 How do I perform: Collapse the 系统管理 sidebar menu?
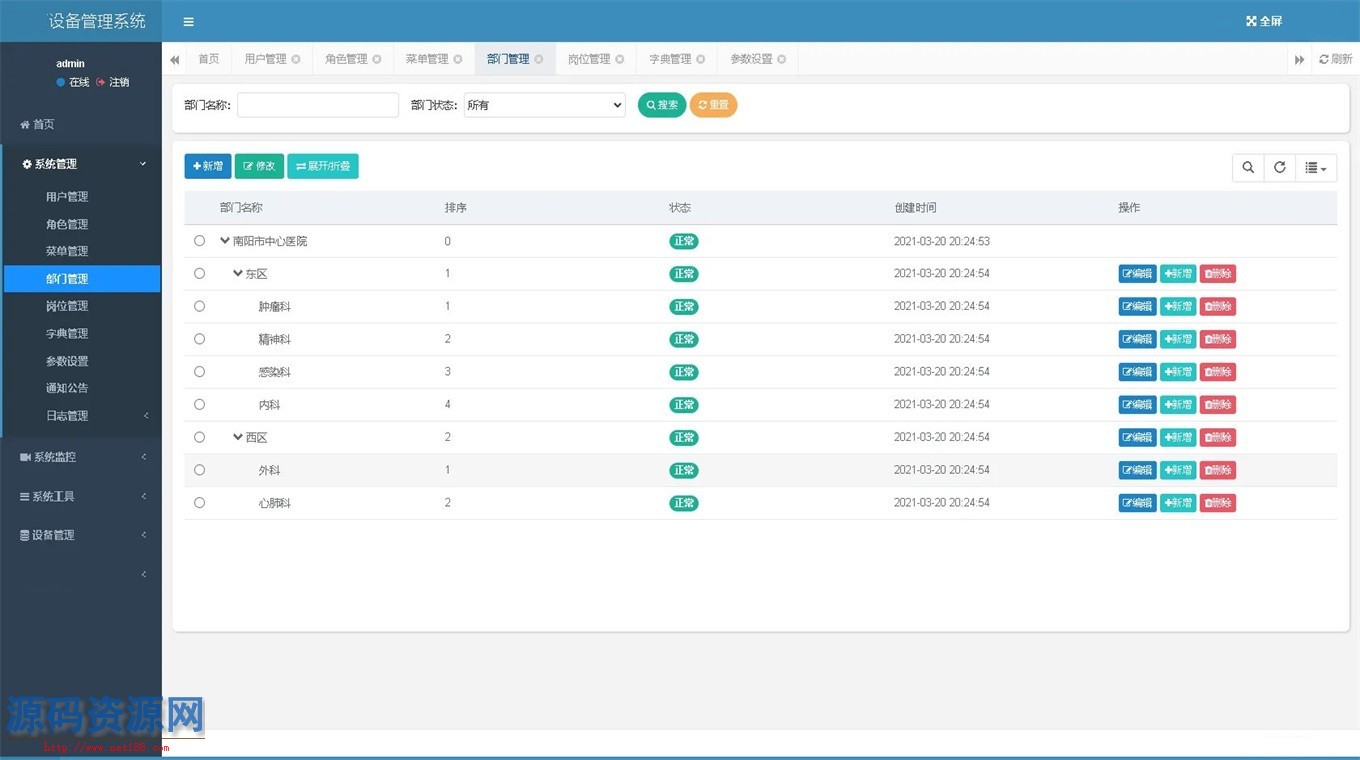[81, 164]
